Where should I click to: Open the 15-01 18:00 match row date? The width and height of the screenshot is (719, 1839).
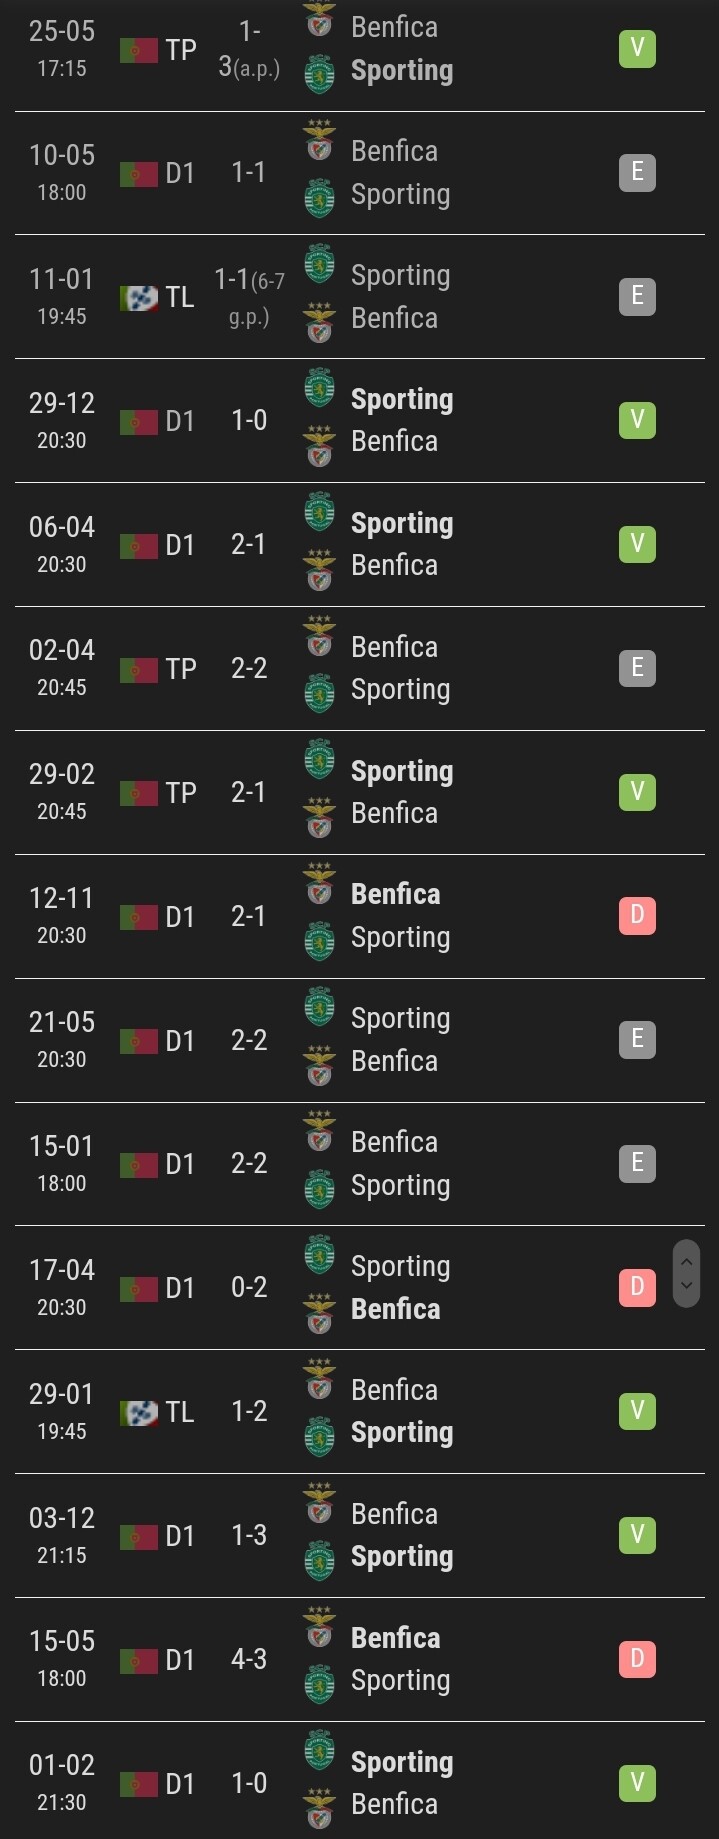(62, 1163)
